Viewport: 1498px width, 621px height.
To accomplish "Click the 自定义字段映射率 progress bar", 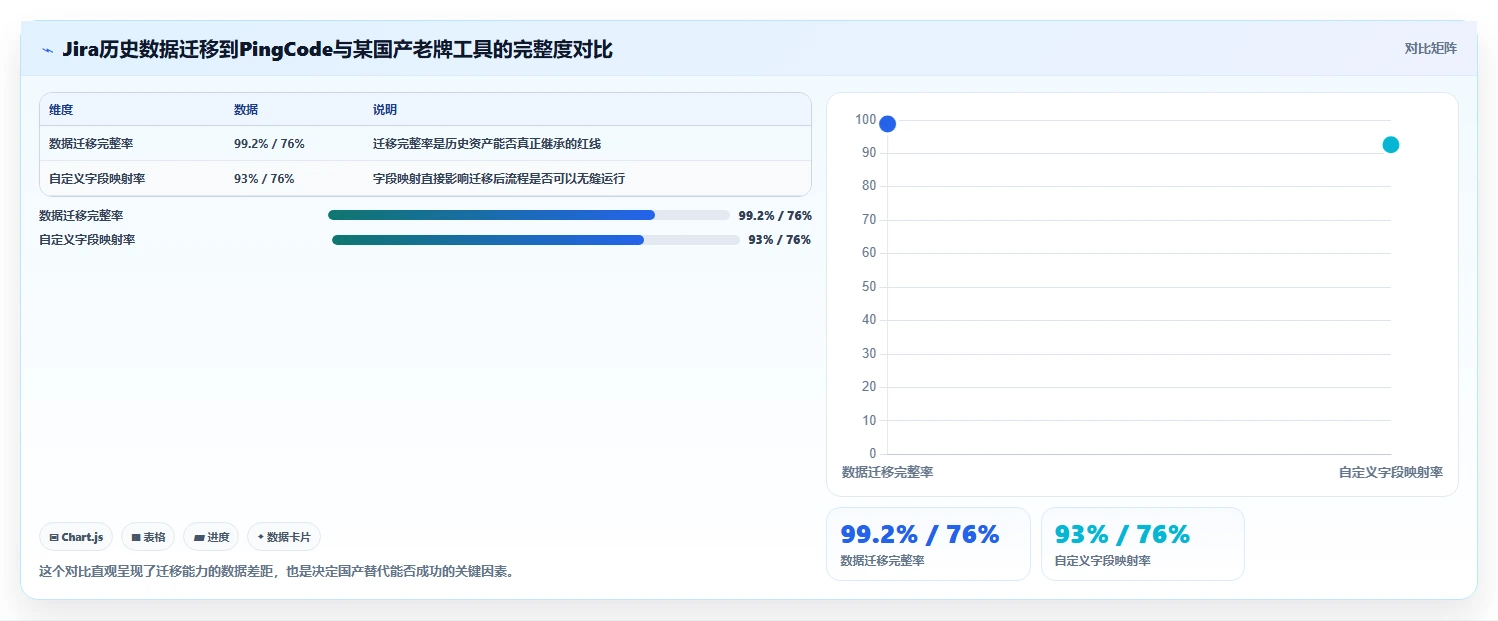I will point(536,240).
